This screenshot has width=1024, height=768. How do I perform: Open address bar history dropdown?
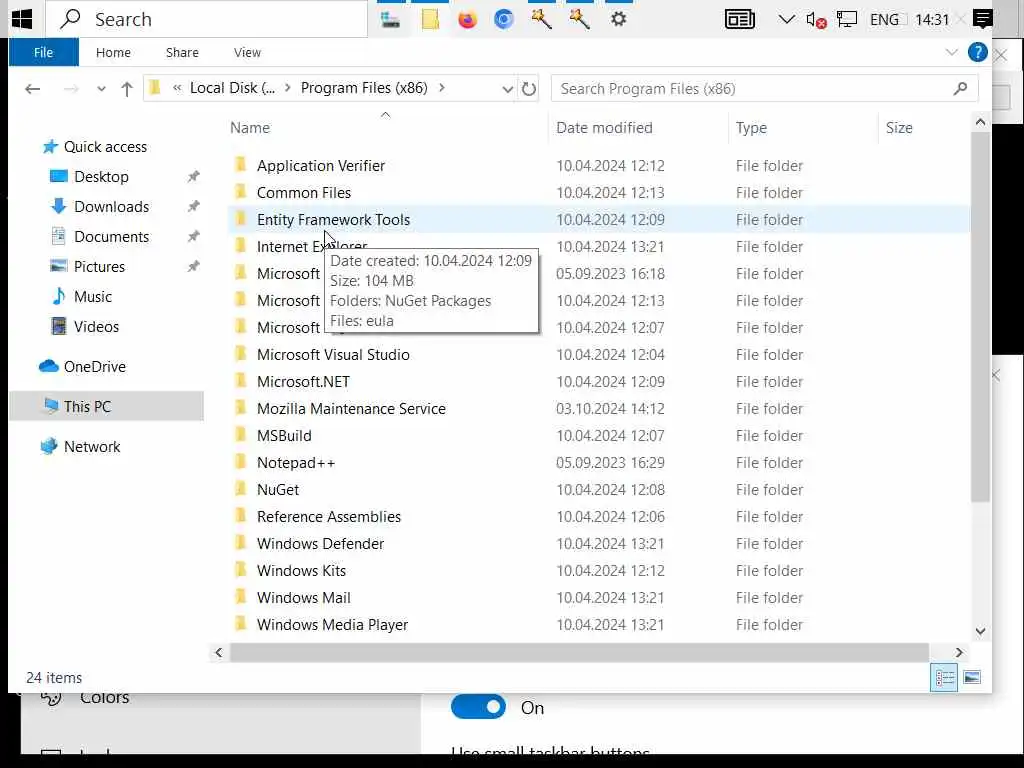507,89
